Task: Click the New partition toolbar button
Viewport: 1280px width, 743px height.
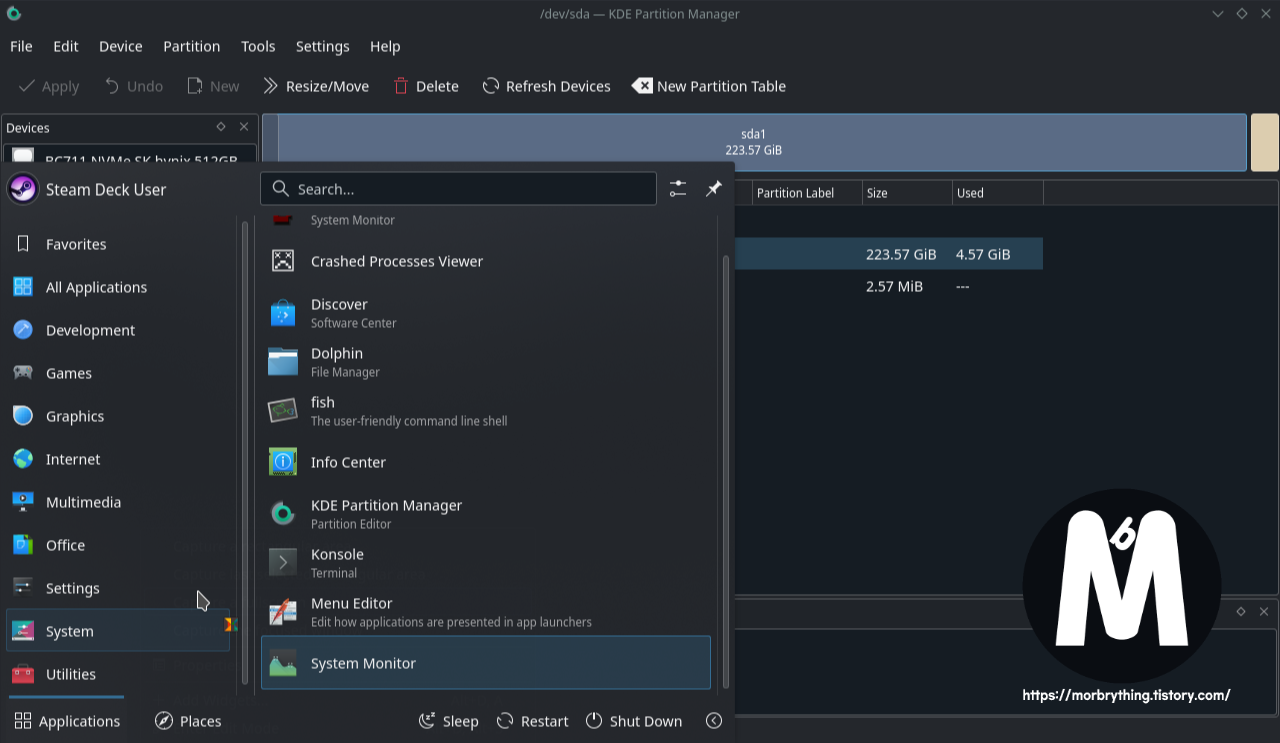Action: pyautogui.click(x=213, y=86)
